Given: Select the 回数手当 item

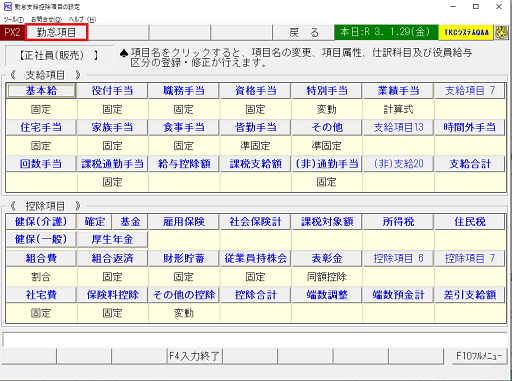Looking at the screenshot, I should tap(41, 164).
